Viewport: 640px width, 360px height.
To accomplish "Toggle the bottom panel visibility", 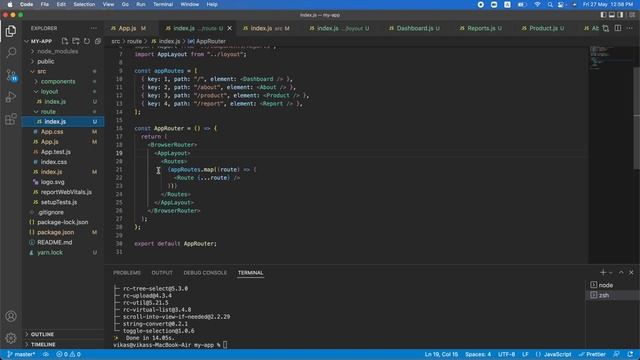I will click(x=612, y=15).
